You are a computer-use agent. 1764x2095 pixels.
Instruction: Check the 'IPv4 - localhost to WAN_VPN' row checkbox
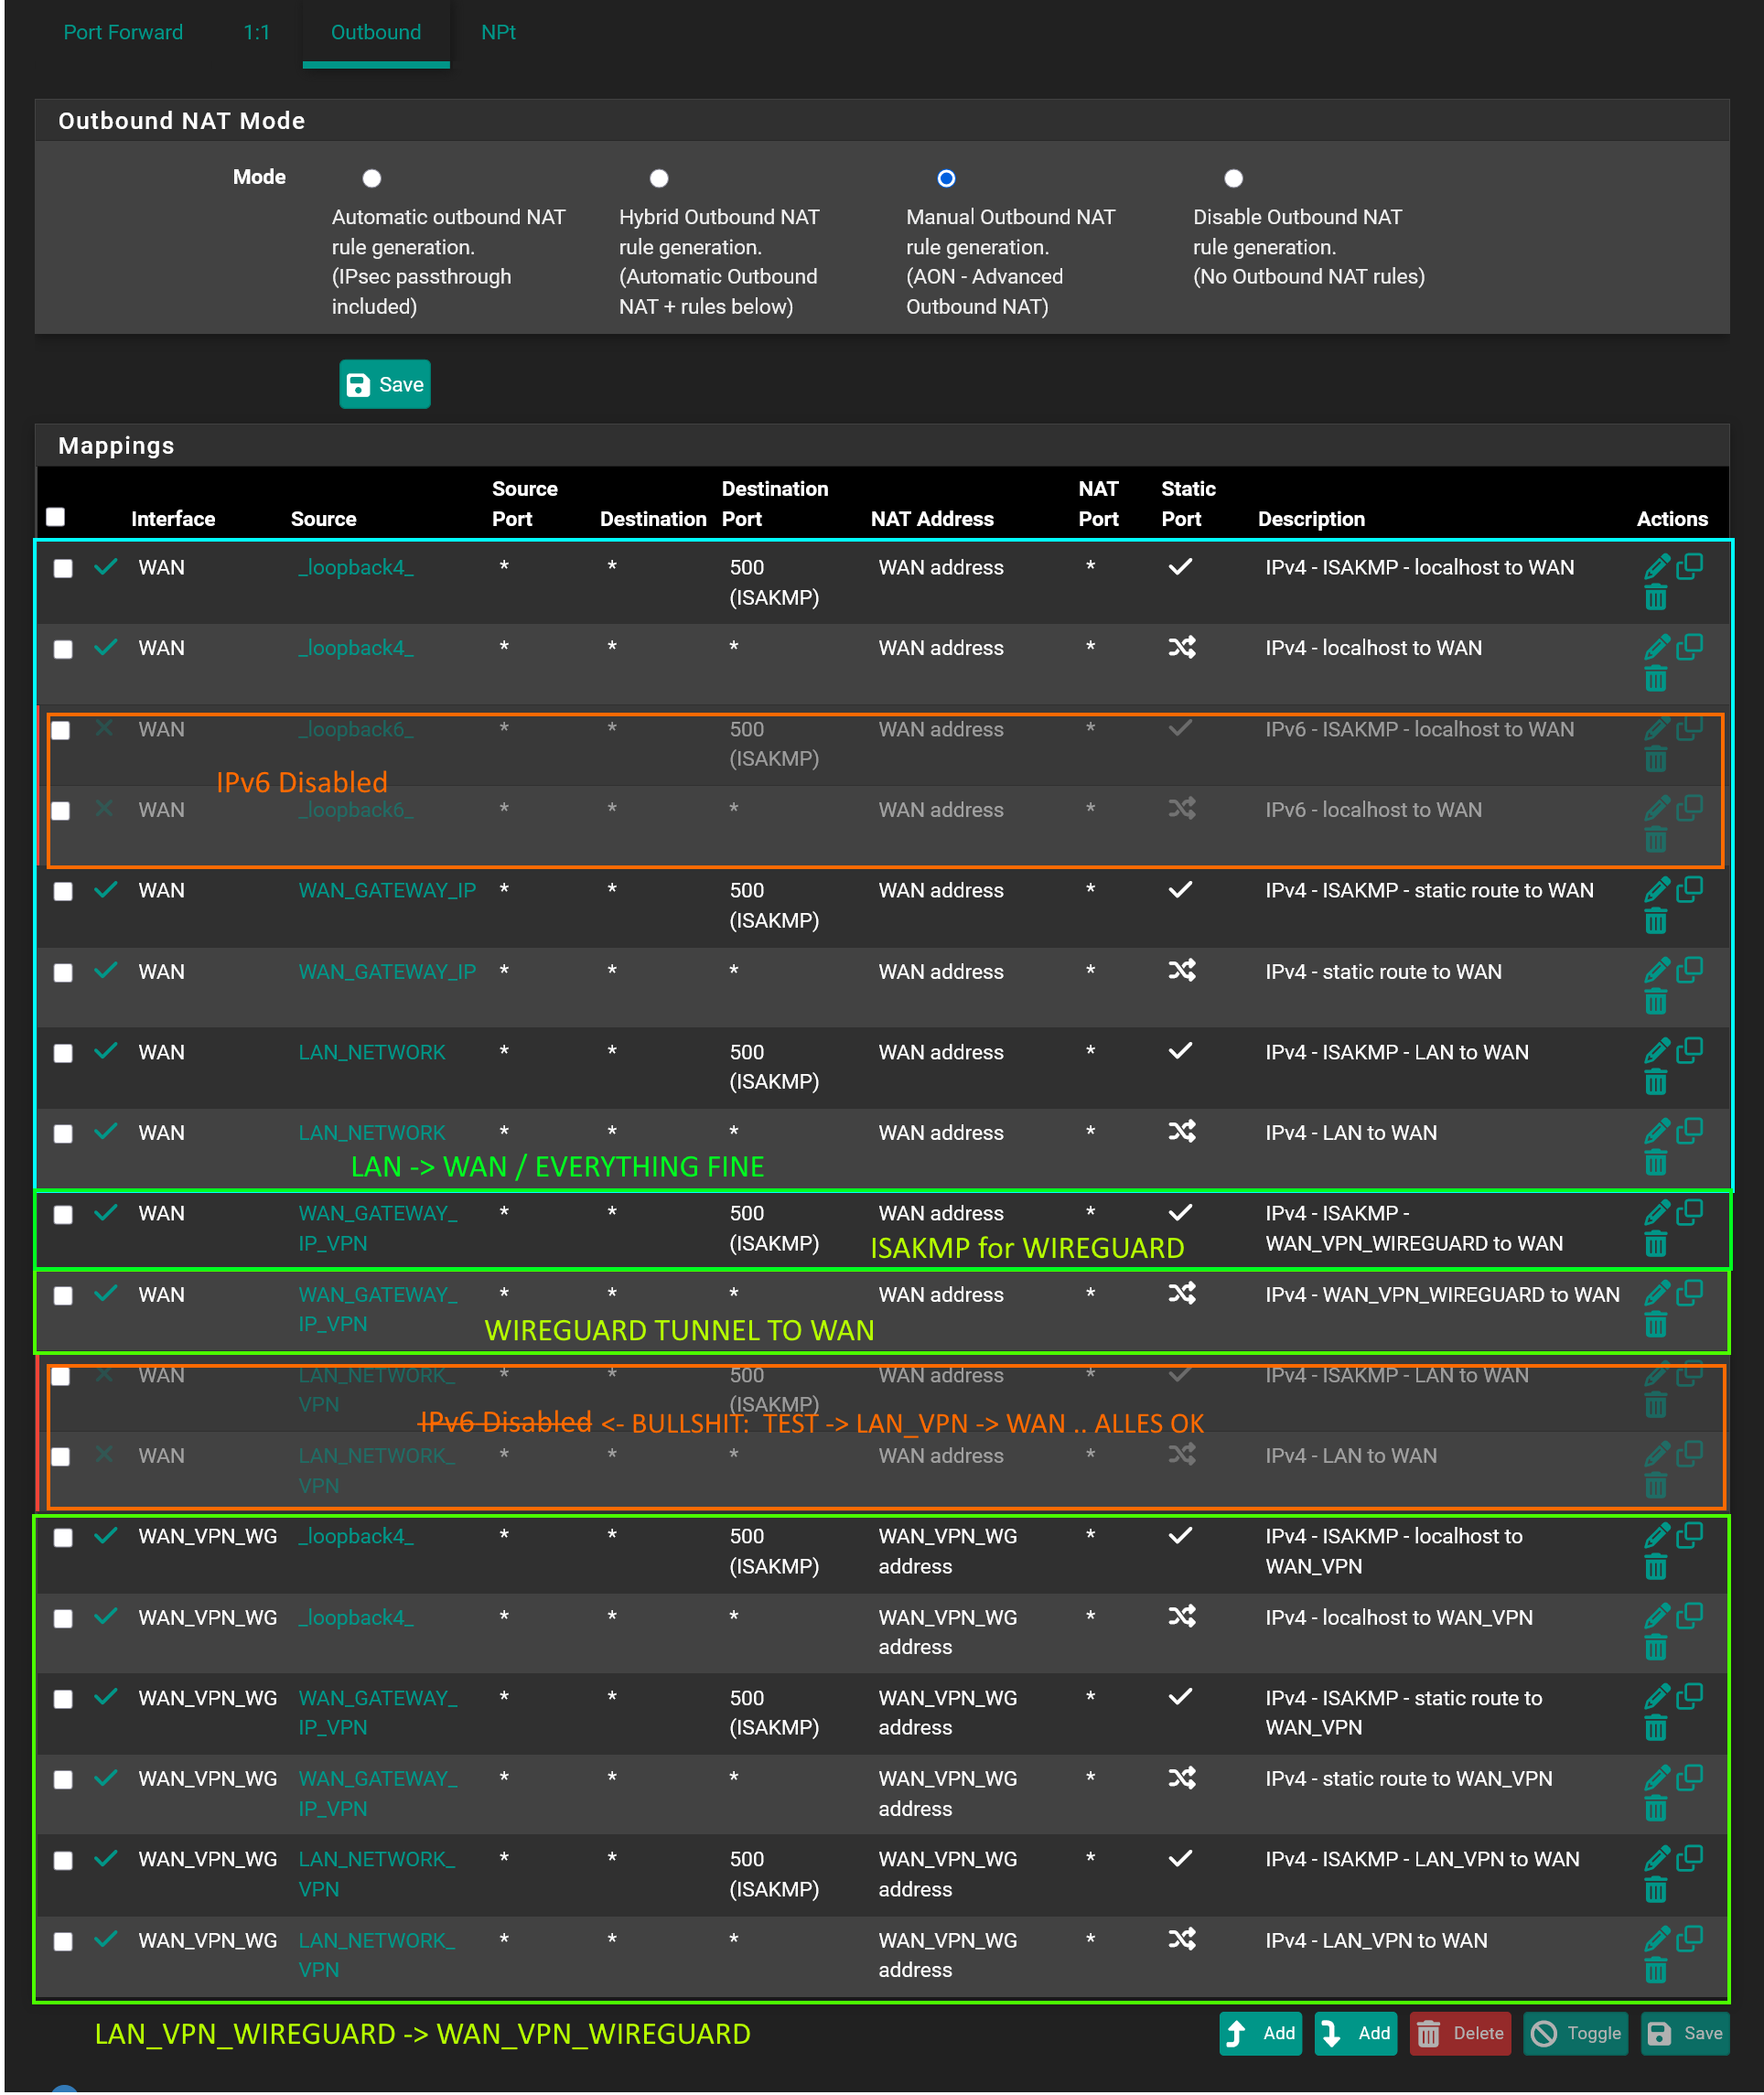click(63, 1618)
